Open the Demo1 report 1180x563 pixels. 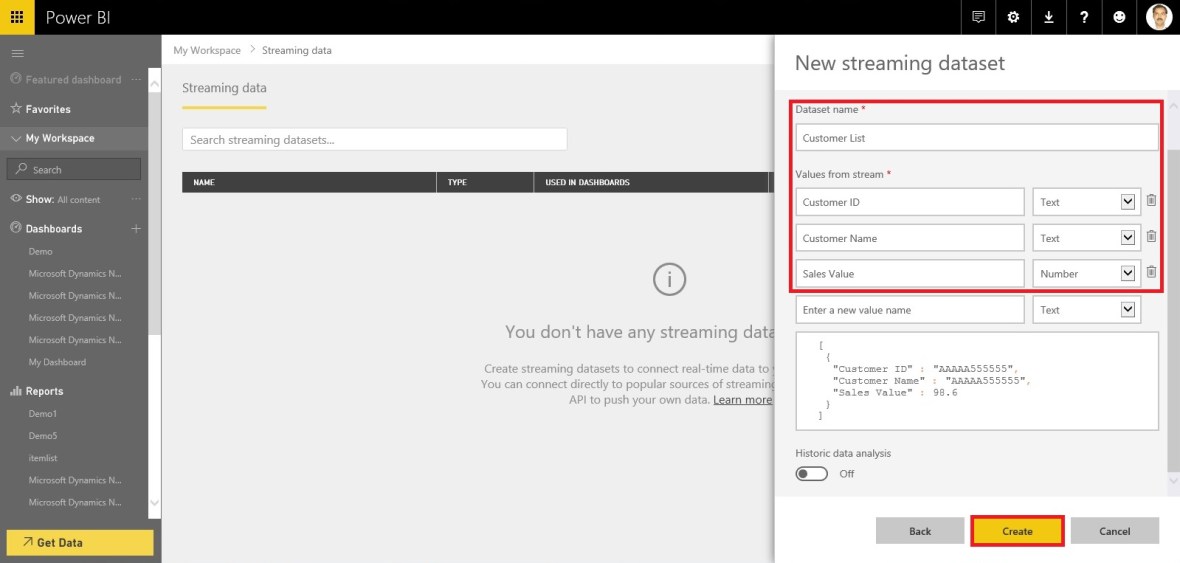pos(43,414)
